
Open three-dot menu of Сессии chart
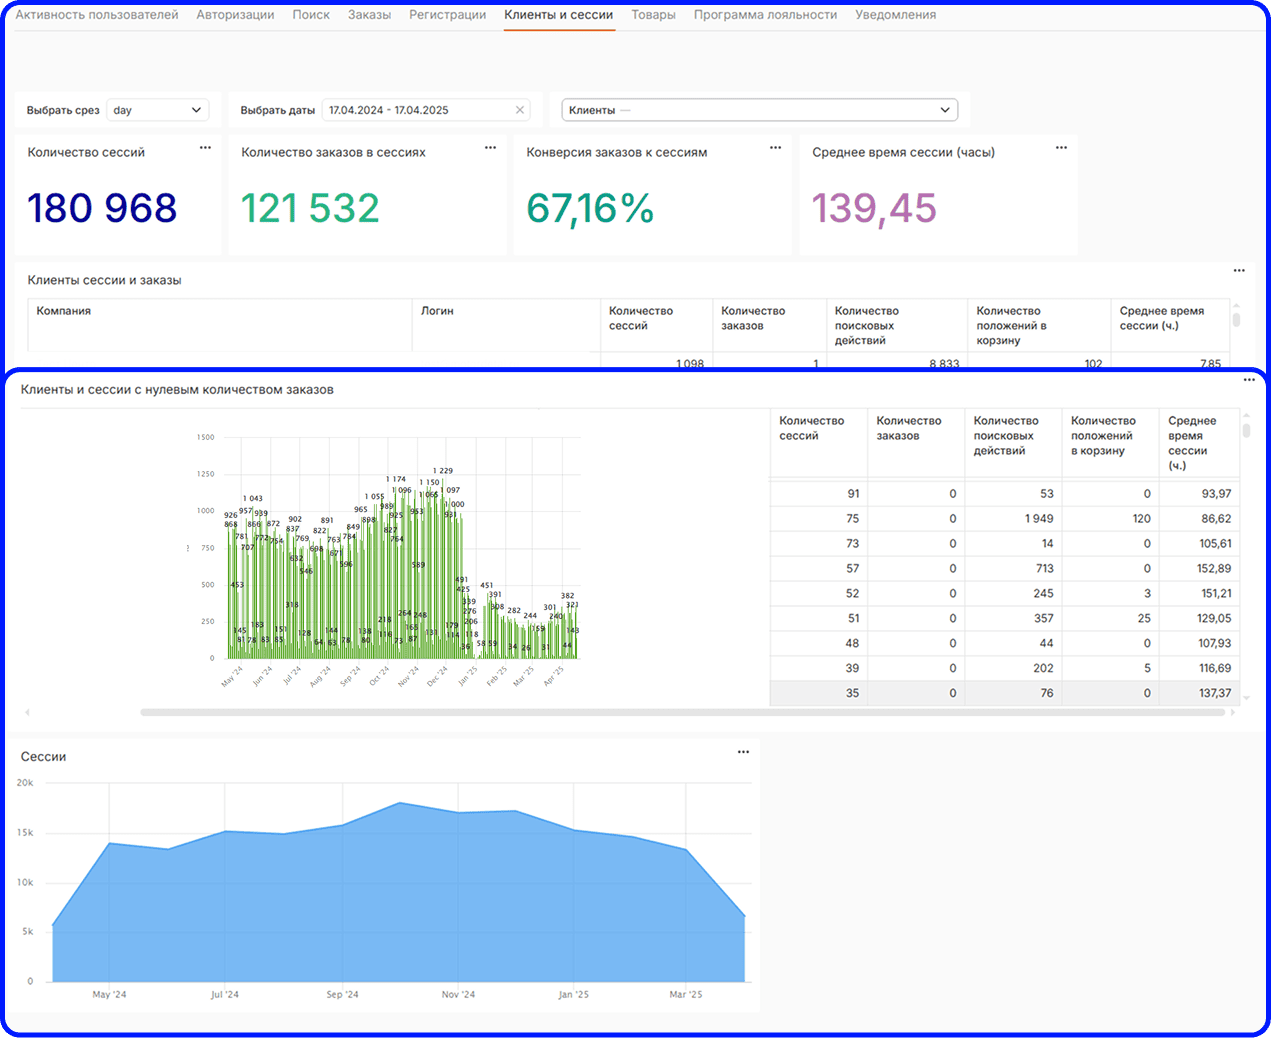click(743, 752)
